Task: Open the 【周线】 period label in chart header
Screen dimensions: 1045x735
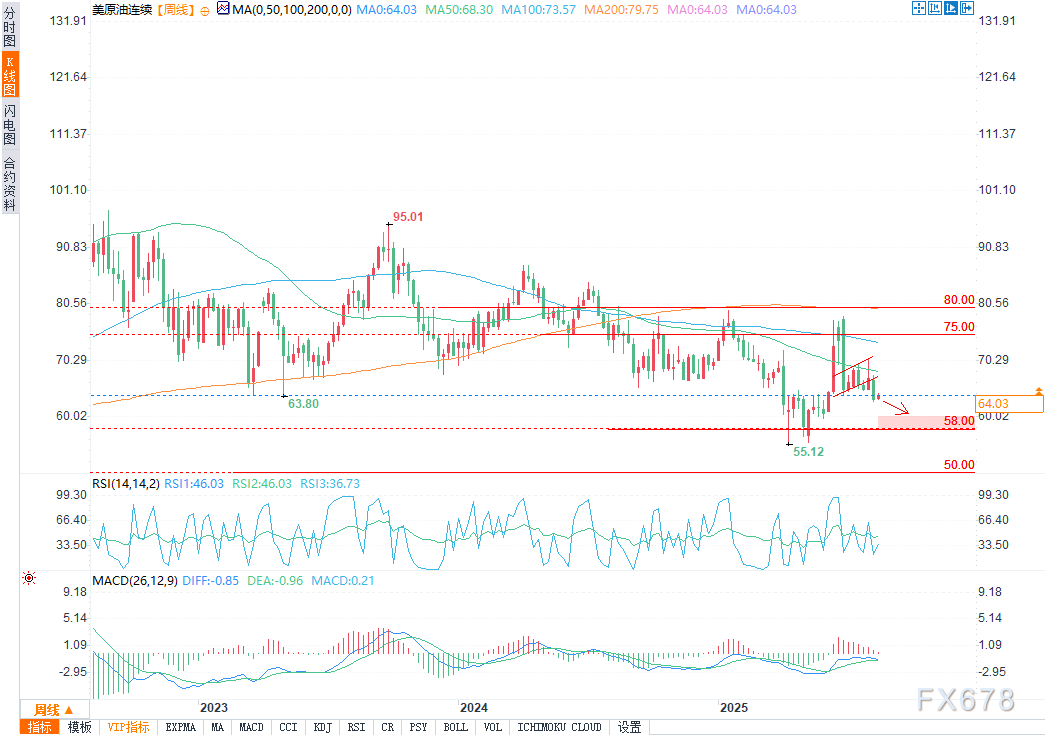Action: click(x=176, y=9)
